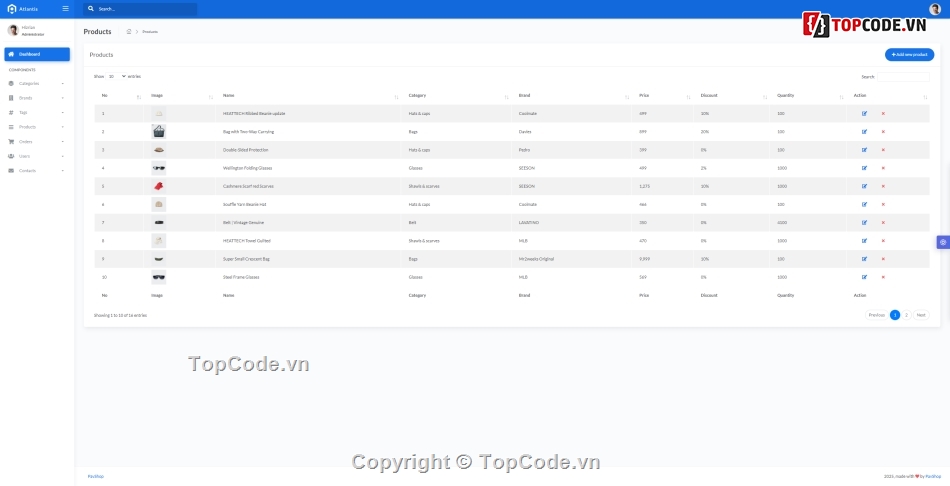Expand the Orders sidebar menu
Screen dimensions: 950x486
[x=37, y=142]
